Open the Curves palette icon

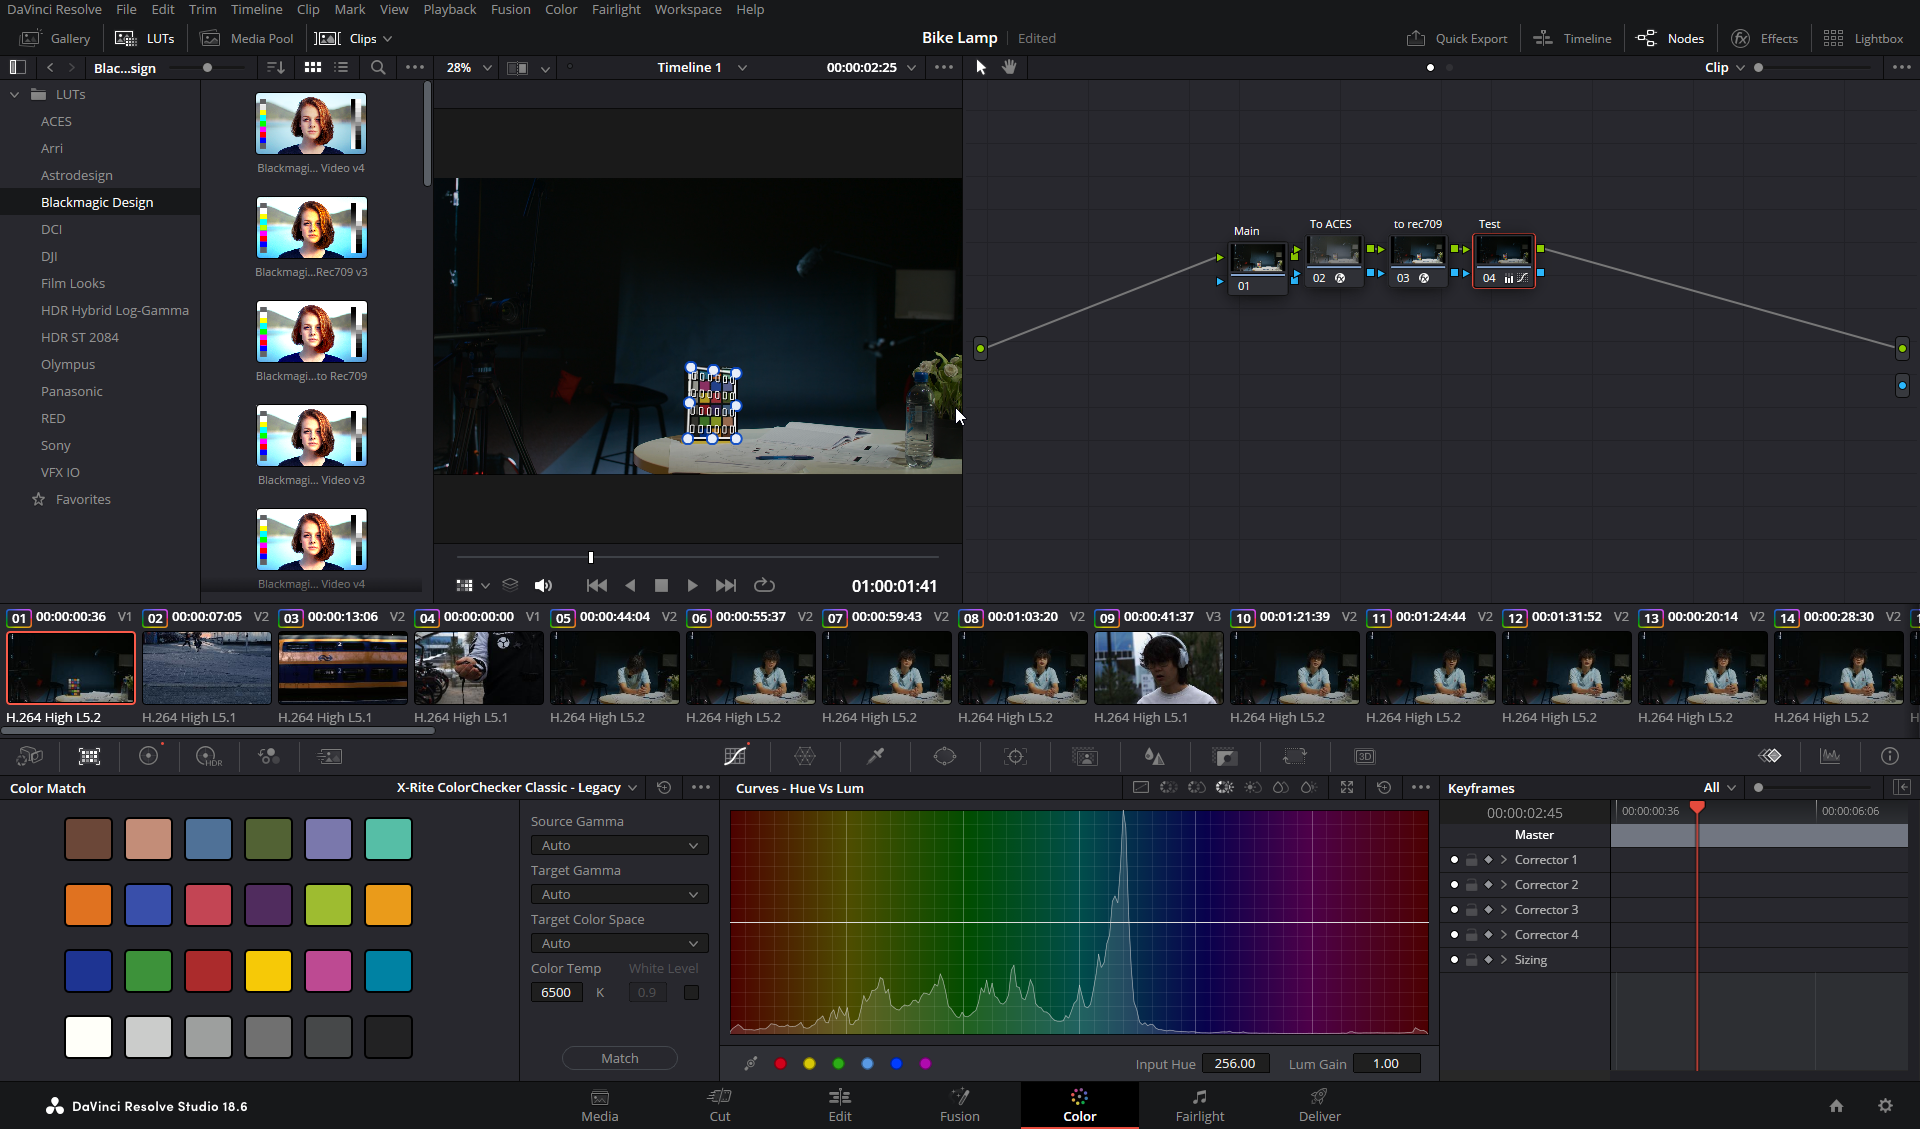click(x=735, y=756)
